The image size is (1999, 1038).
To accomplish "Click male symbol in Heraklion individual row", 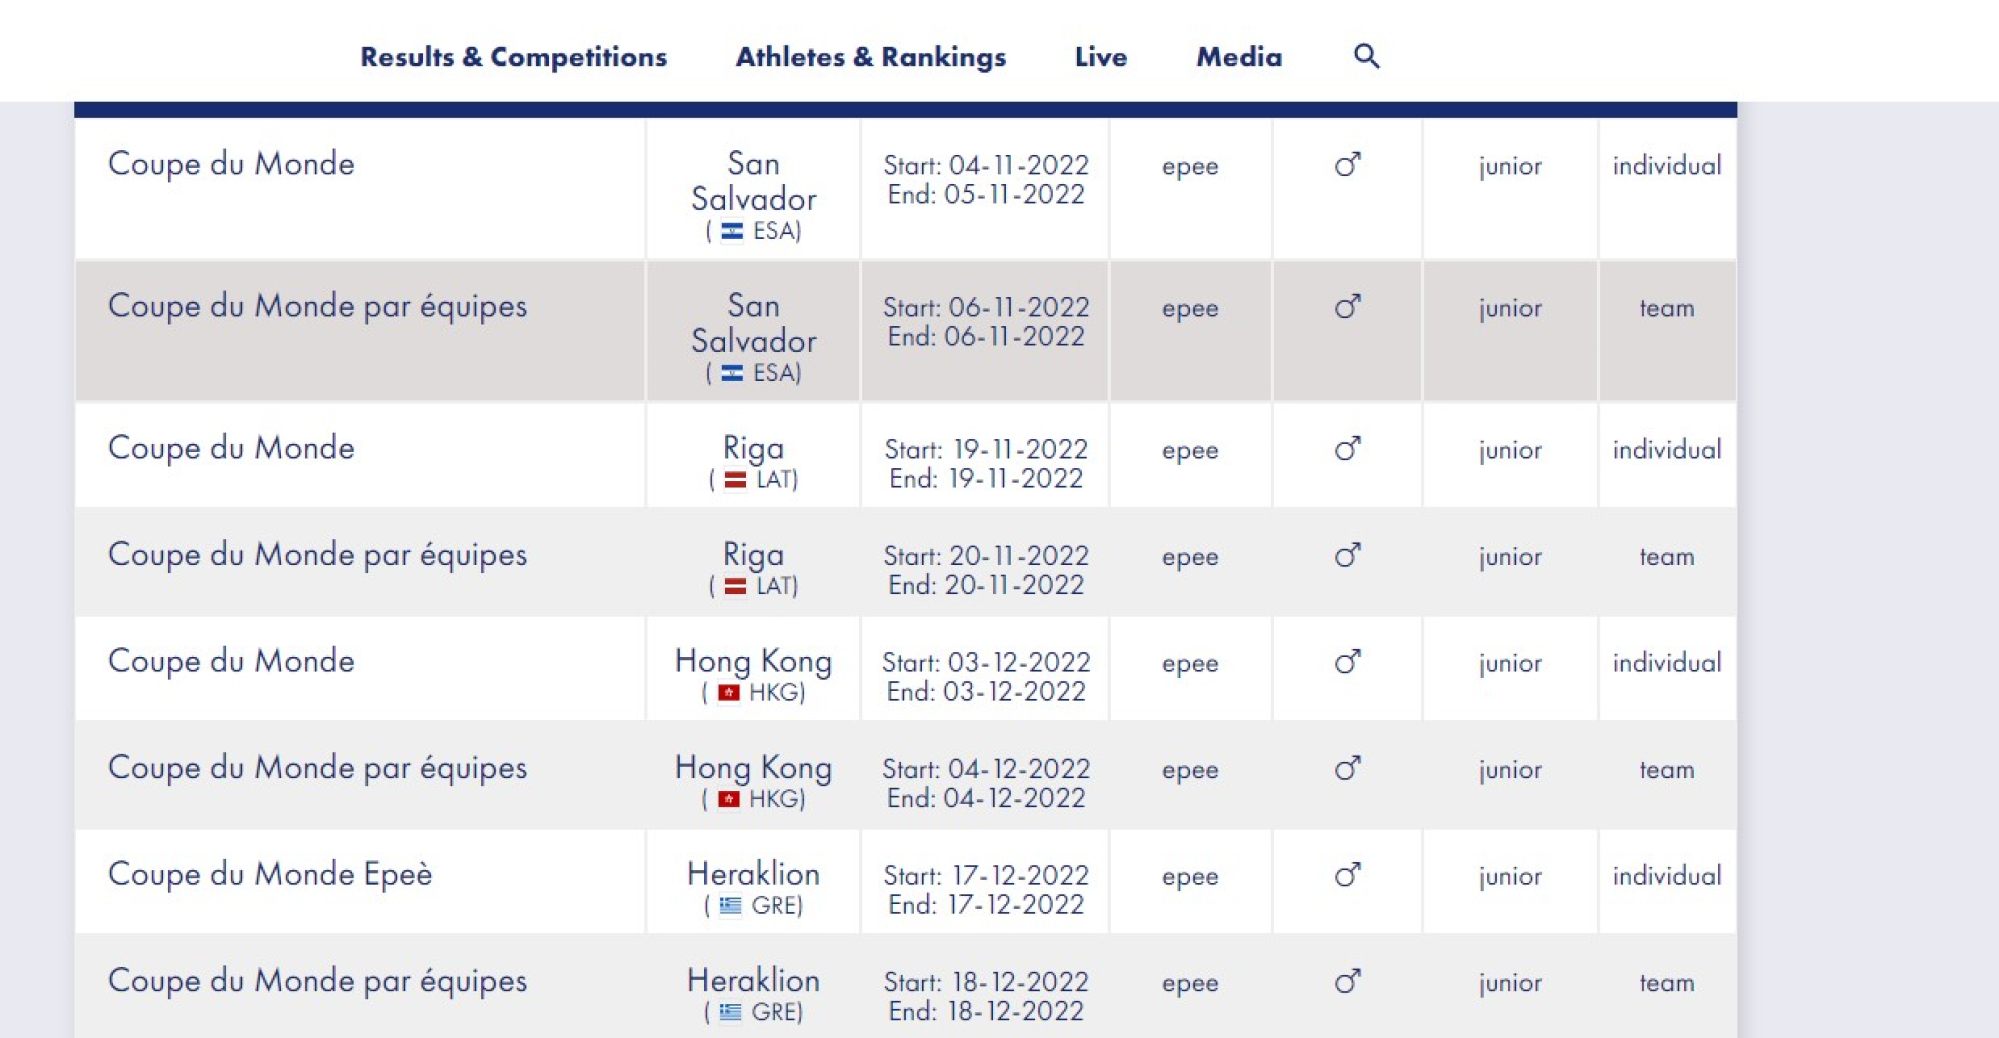I will click(x=1347, y=876).
